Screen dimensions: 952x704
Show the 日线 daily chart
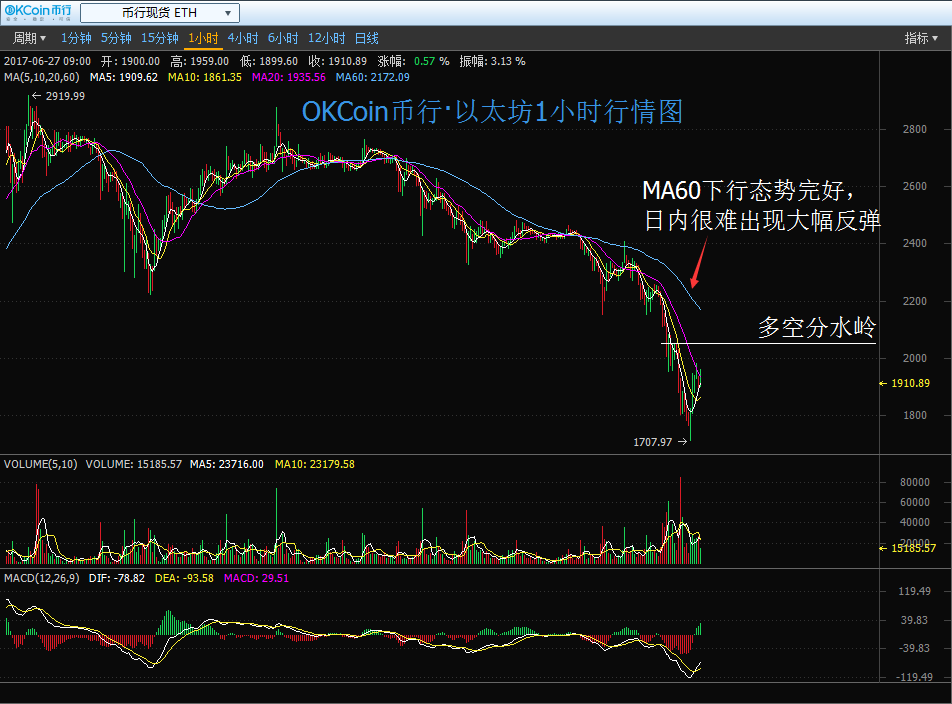pos(367,38)
